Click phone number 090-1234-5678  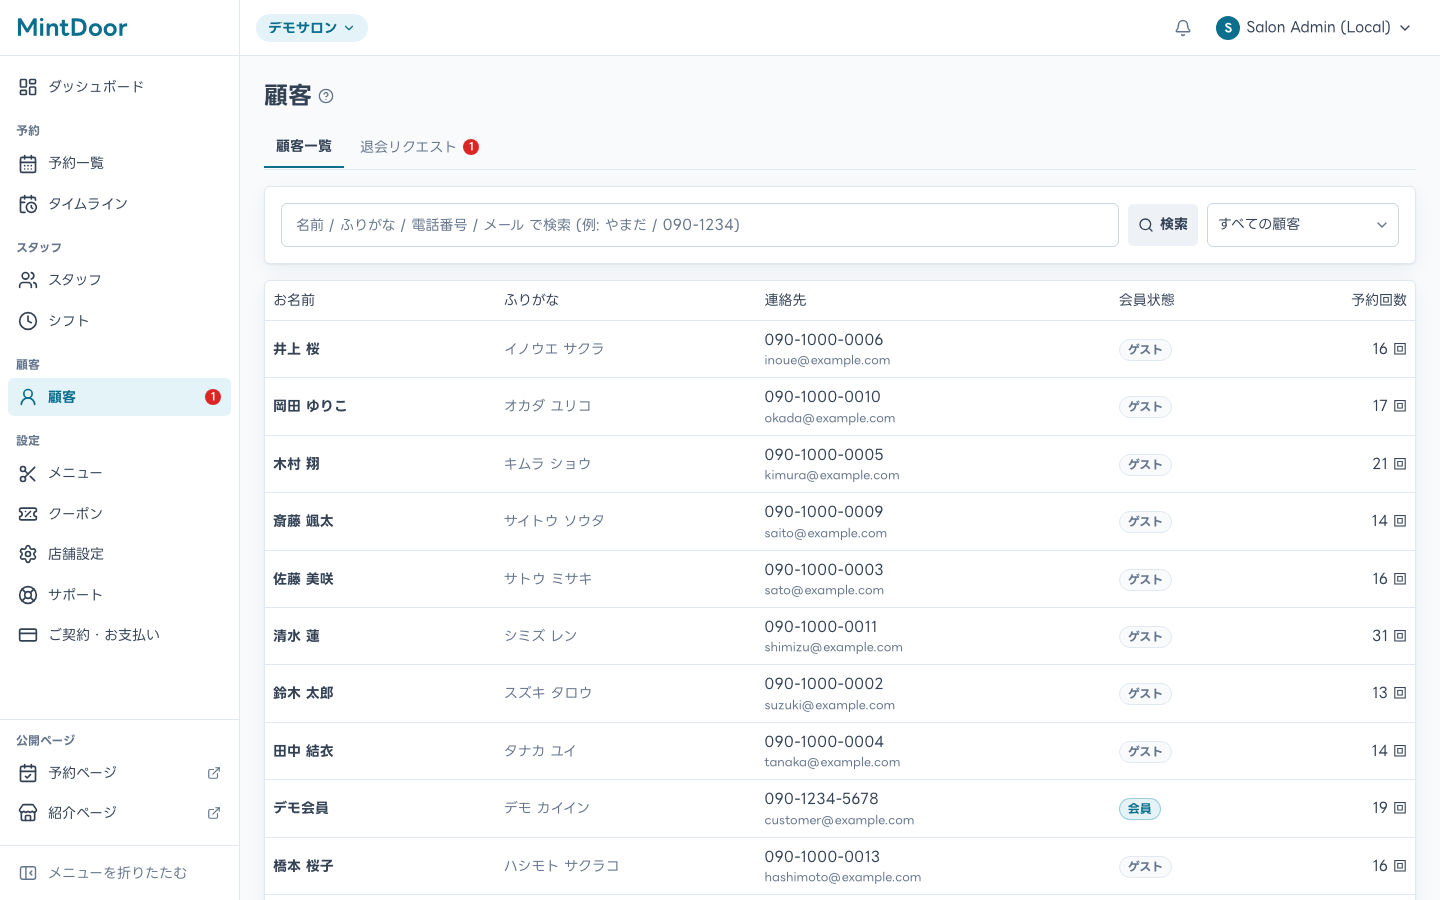[821, 799]
